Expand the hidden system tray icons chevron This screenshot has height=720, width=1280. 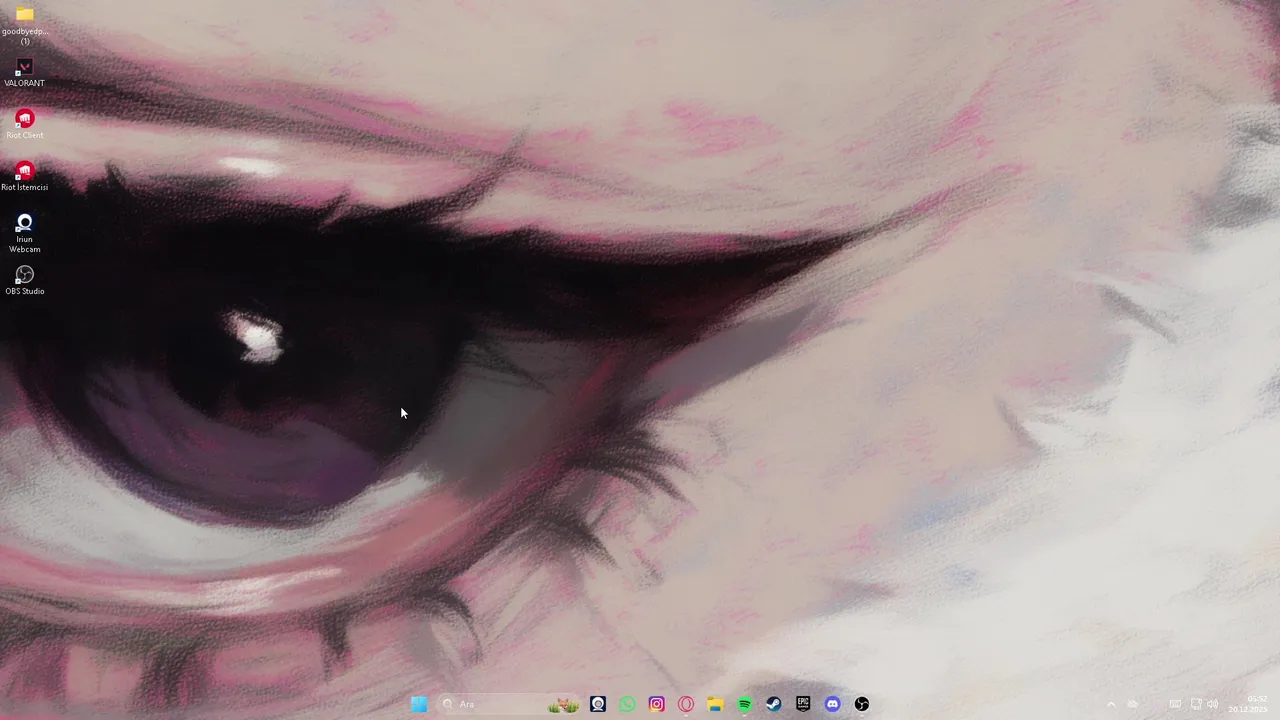click(x=1111, y=704)
